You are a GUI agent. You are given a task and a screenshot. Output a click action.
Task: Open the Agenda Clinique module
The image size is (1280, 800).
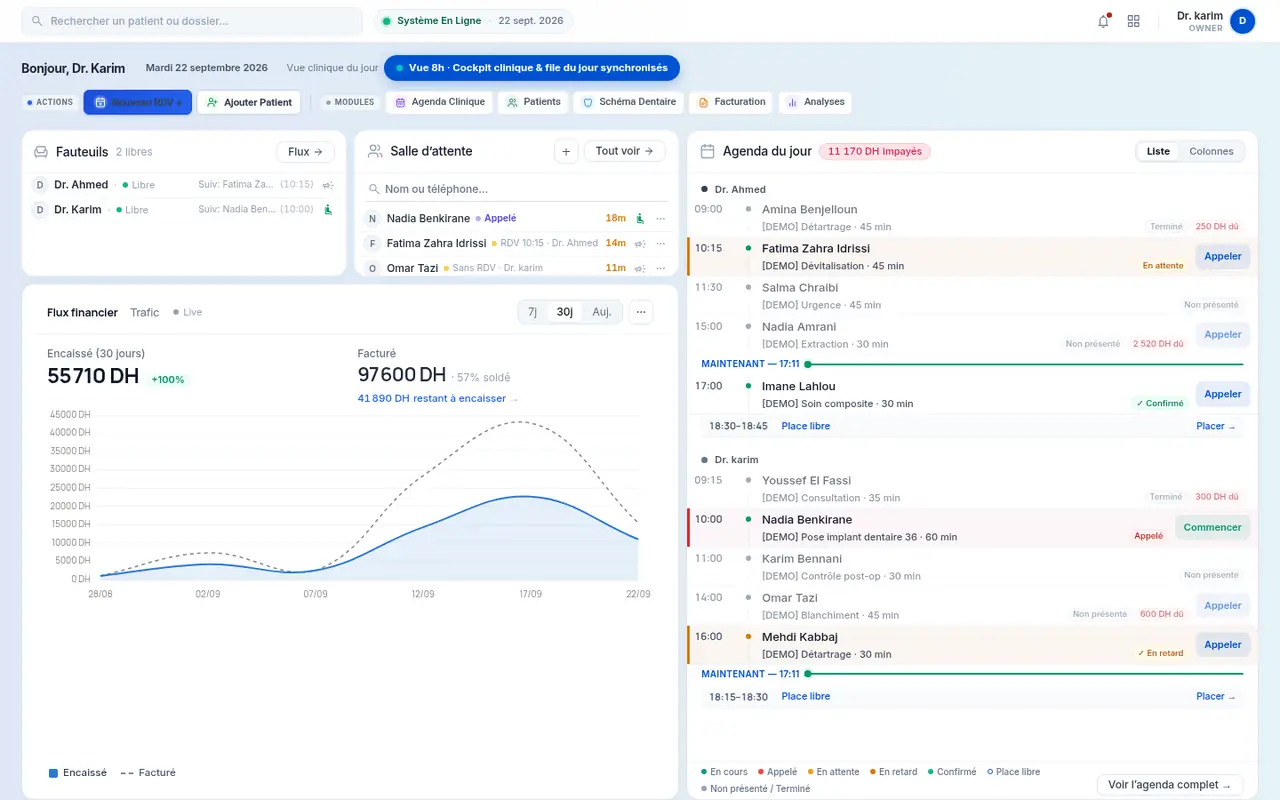click(x=439, y=102)
